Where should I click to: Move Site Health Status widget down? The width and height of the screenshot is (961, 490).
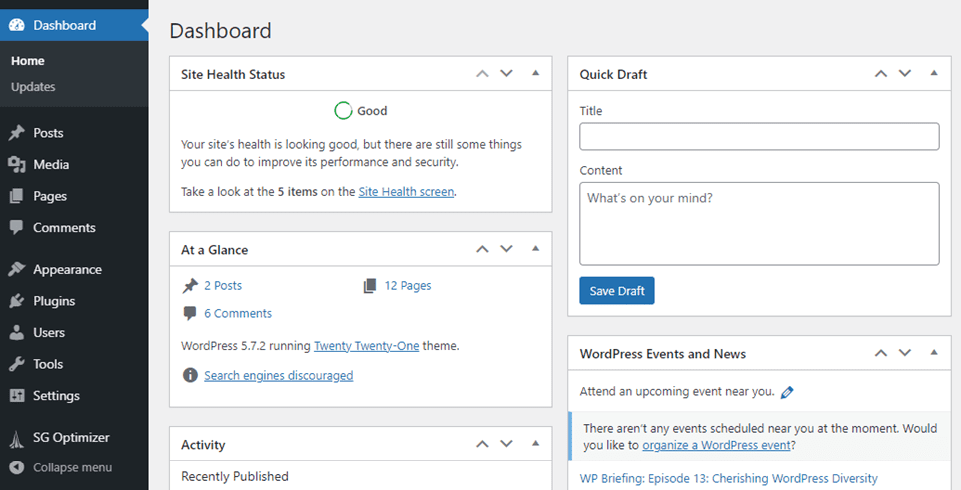pyautogui.click(x=506, y=74)
